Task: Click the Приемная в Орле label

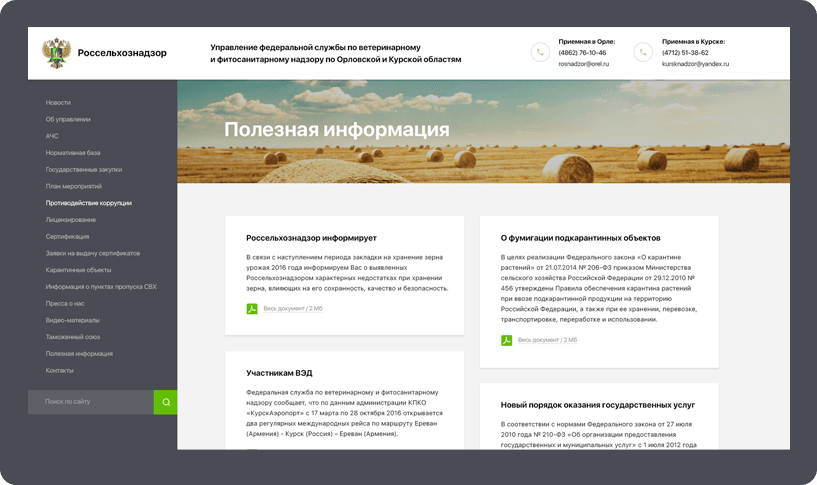Action: click(x=587, y=41)
